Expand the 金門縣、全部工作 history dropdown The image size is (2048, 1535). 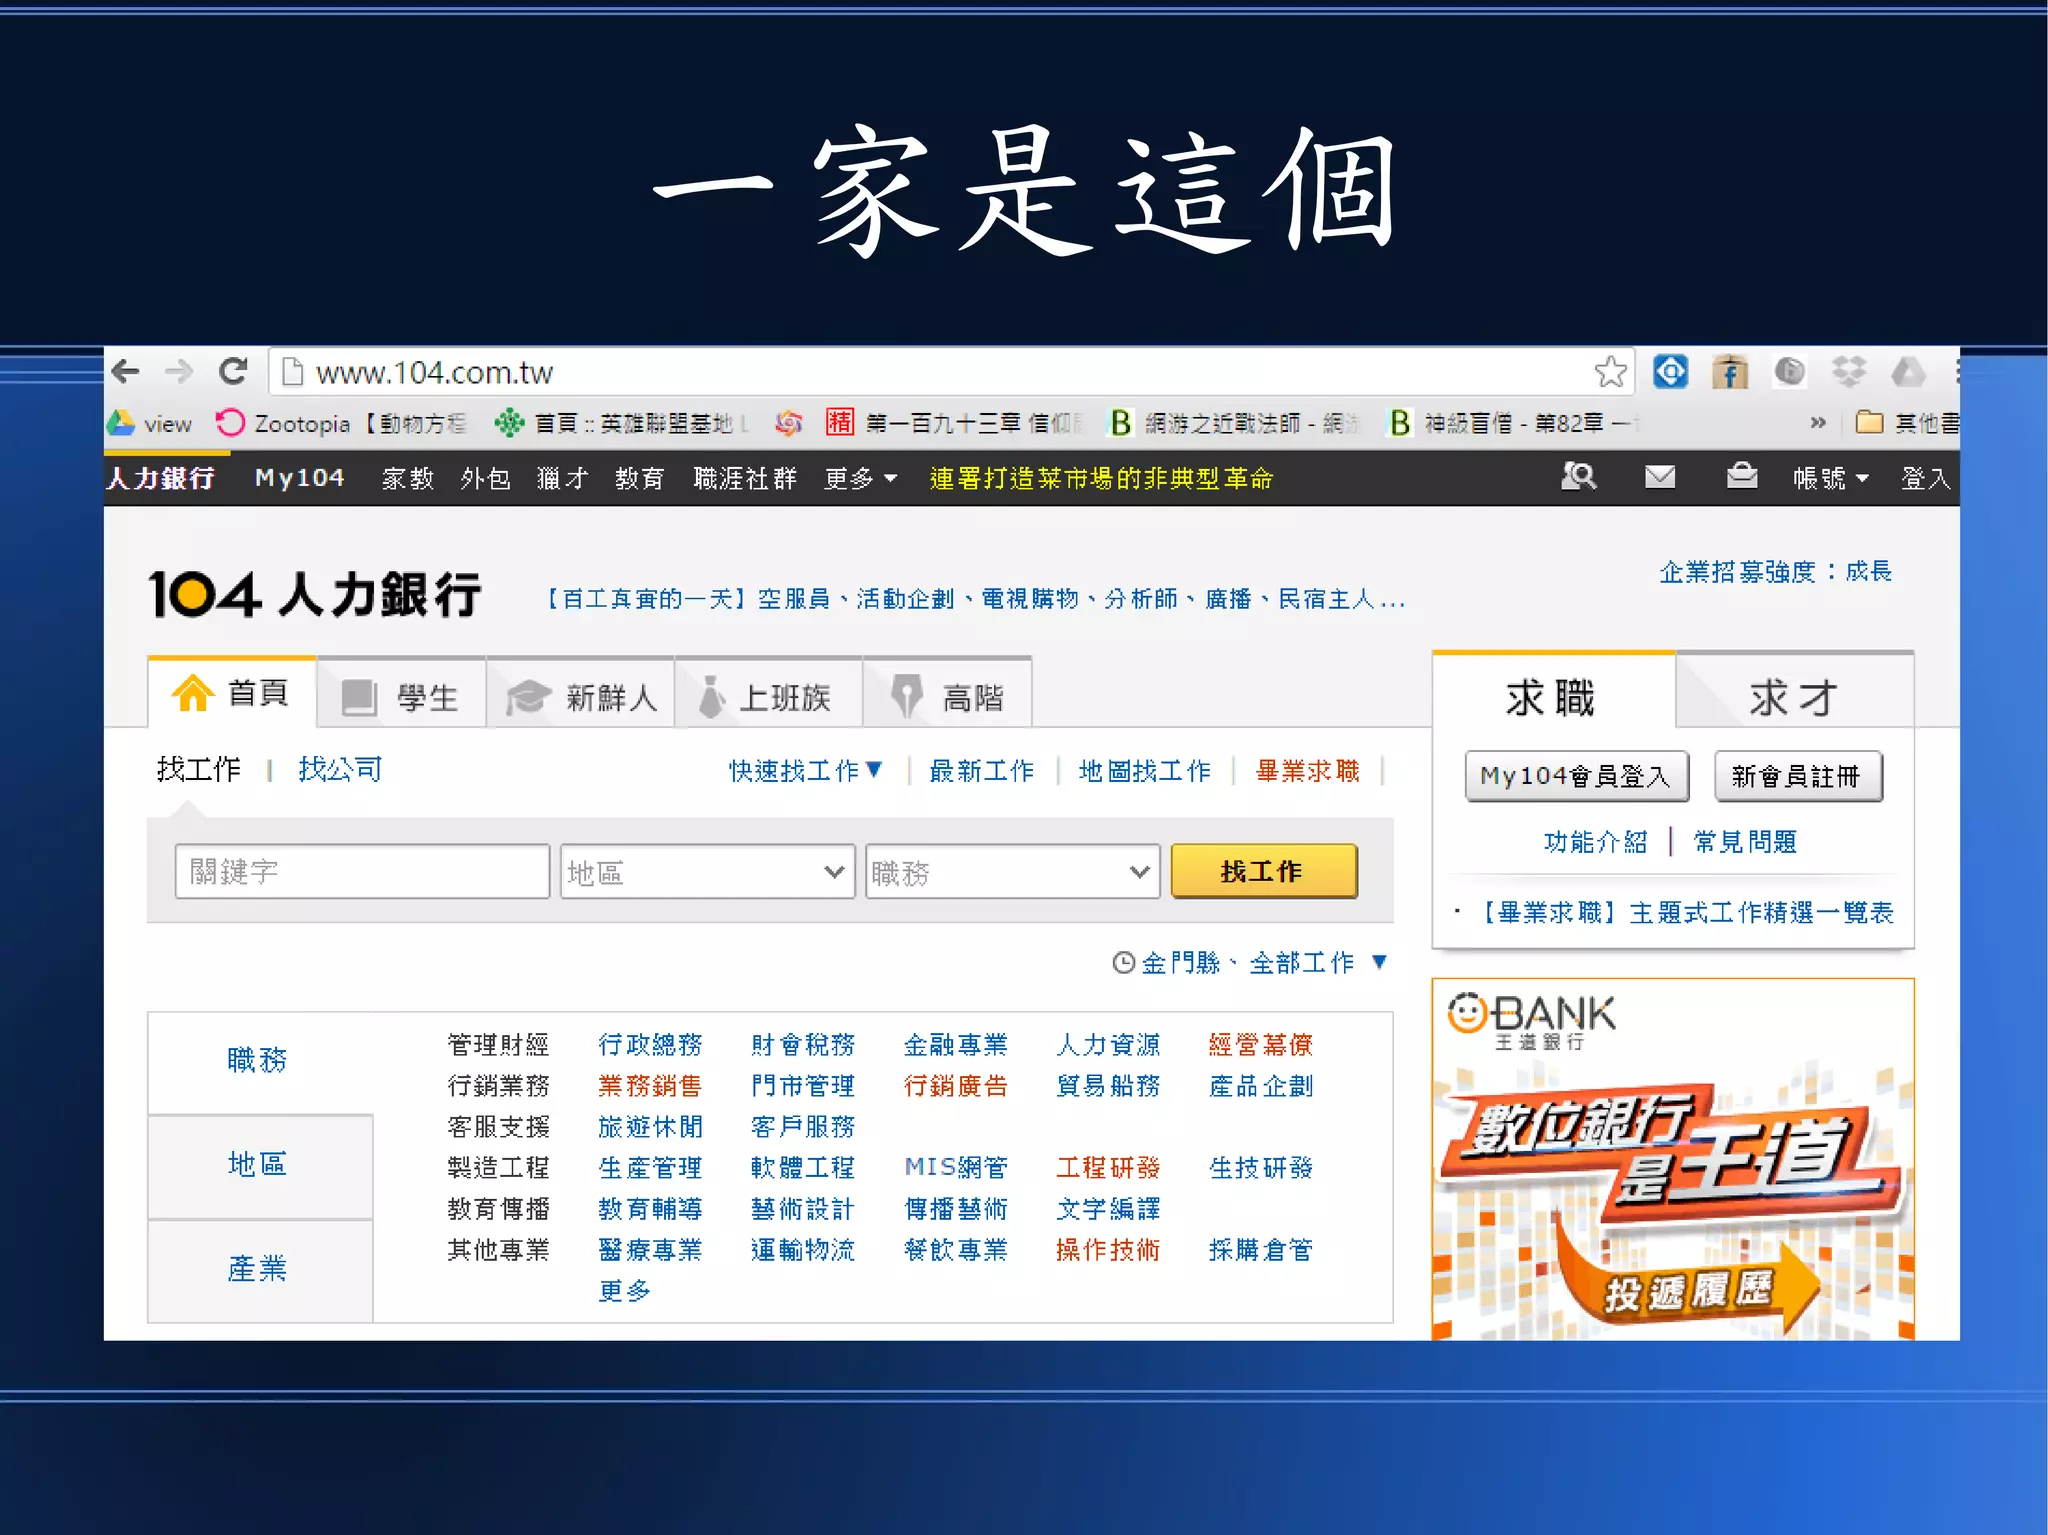(1250, 962)
